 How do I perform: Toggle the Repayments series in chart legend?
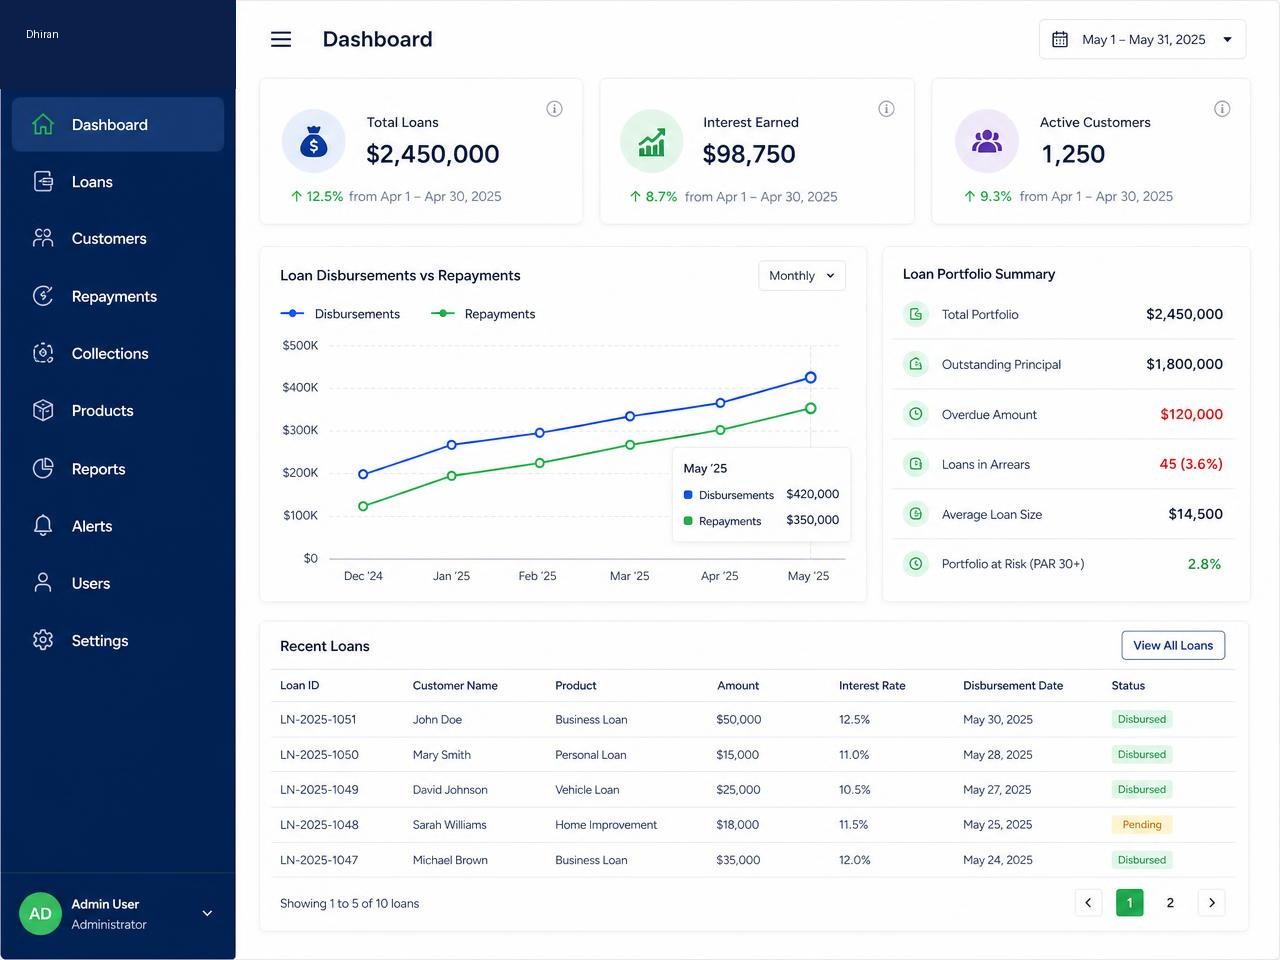click(x=483, y=314)
